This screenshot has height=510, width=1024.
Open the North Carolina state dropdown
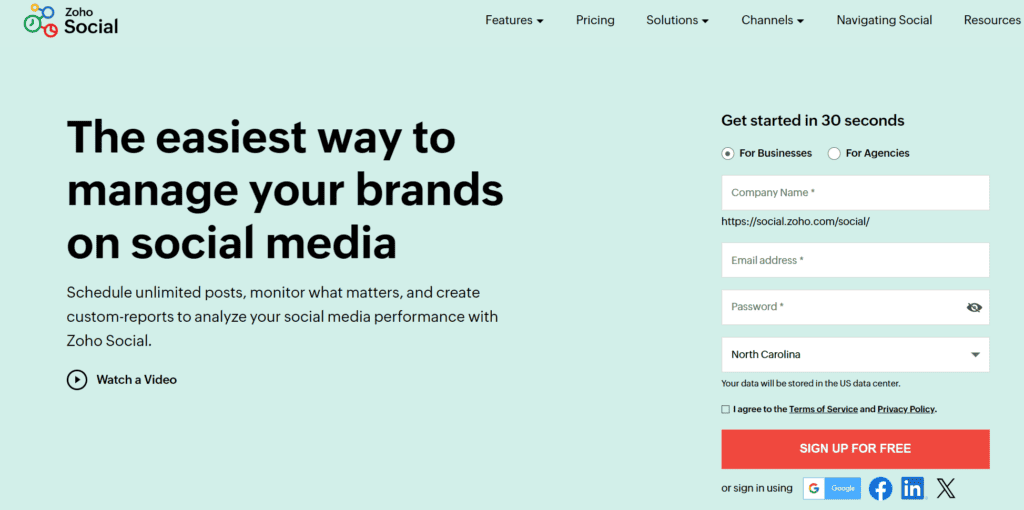click(855, 355)
